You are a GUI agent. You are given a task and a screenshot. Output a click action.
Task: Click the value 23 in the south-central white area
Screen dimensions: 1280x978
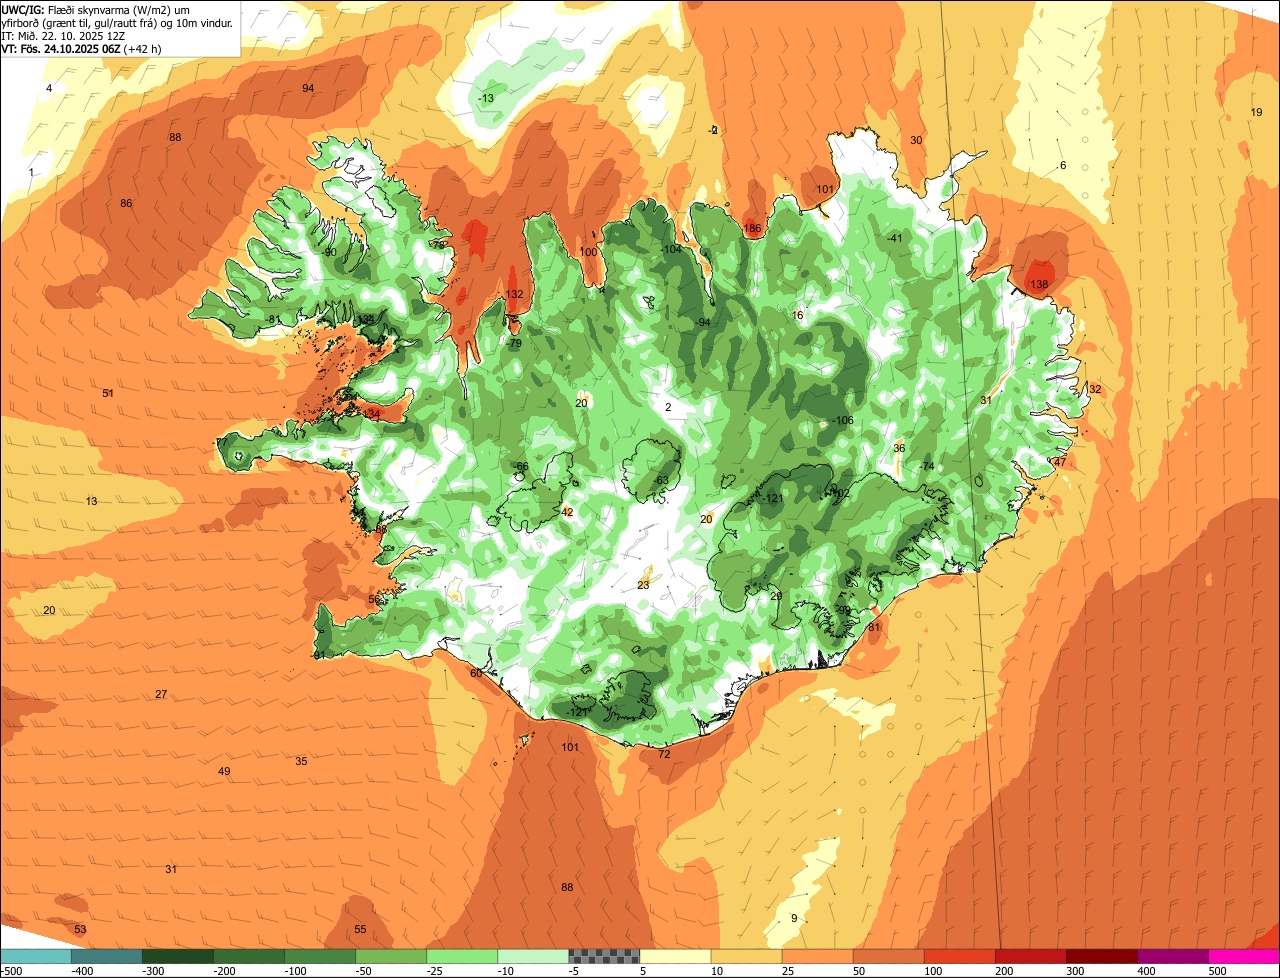643,585
